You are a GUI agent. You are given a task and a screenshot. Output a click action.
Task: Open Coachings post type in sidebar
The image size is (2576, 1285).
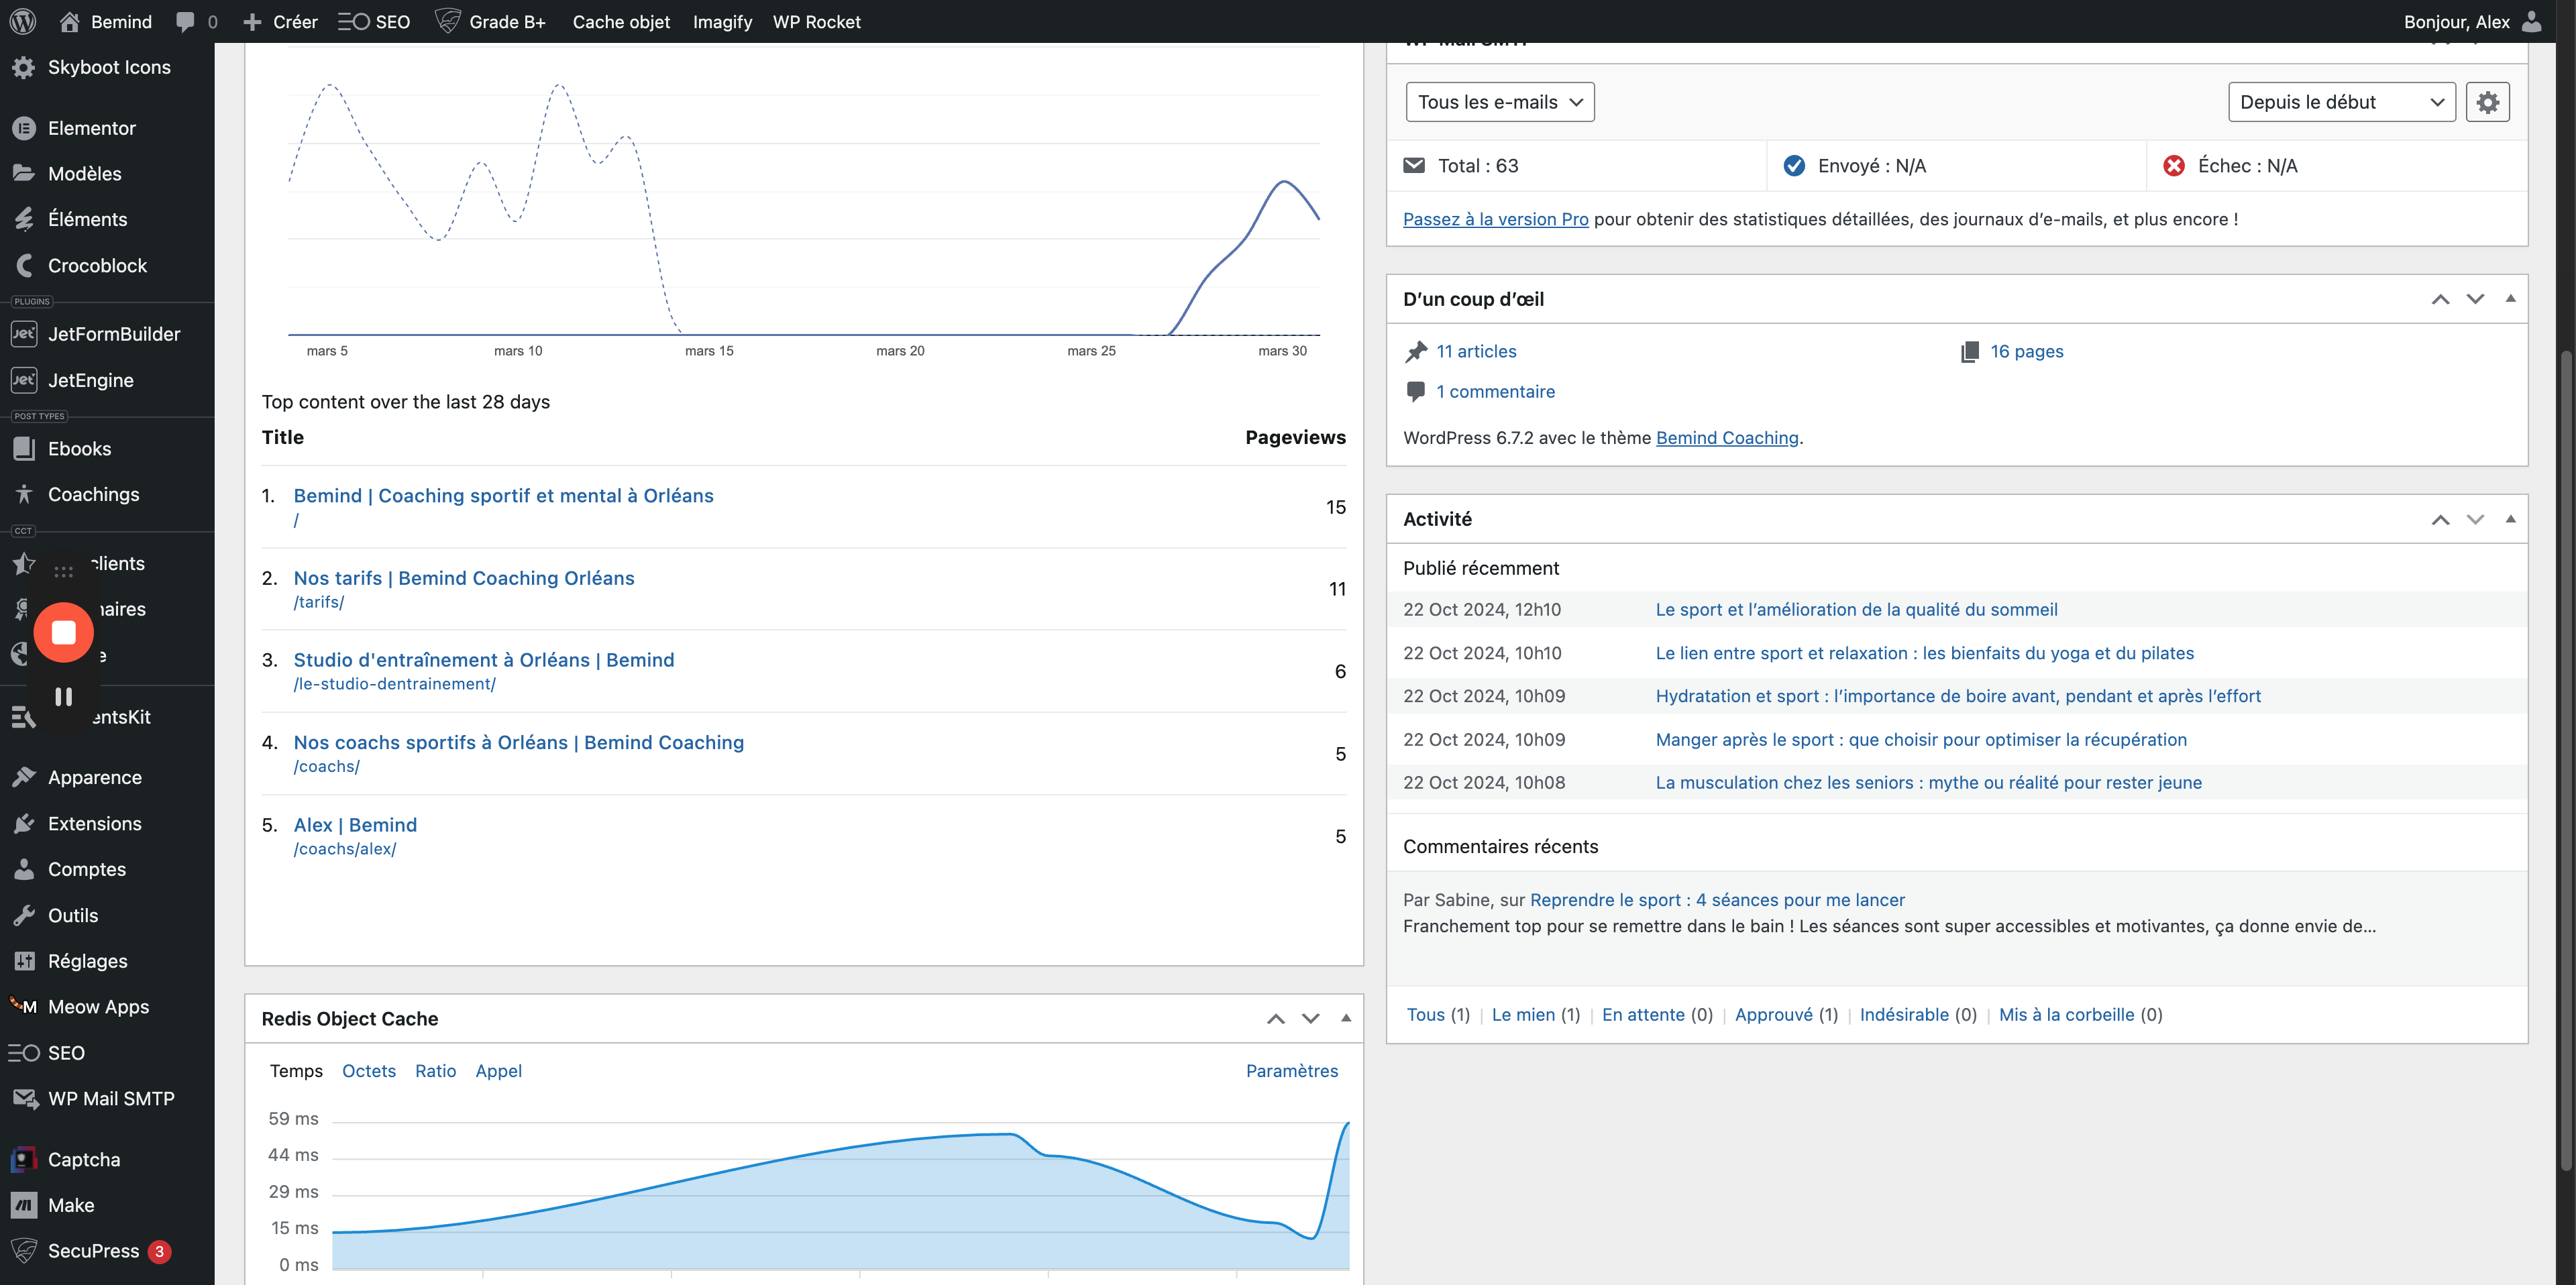tap(107, 494)
